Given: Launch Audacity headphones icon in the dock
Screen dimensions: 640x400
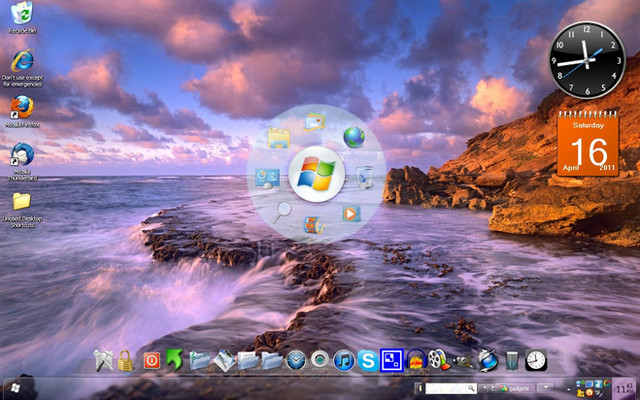Looking at the screenshot, I should [416, 360].
